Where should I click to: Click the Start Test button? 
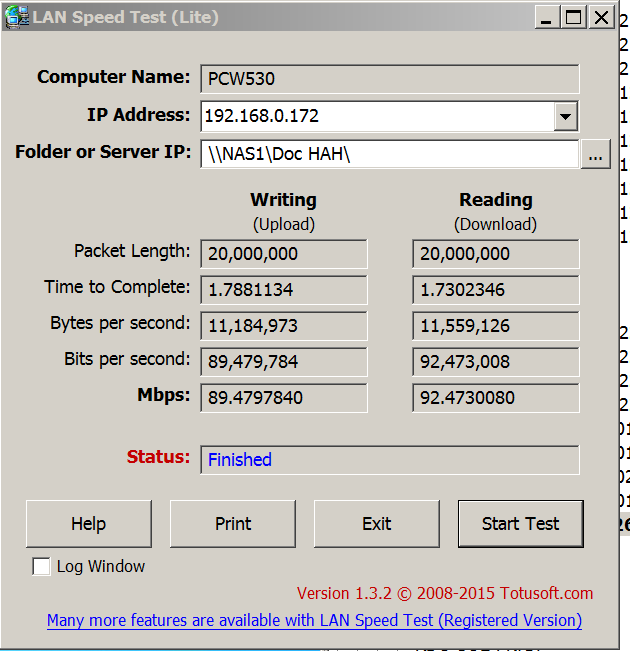point(520,524)
